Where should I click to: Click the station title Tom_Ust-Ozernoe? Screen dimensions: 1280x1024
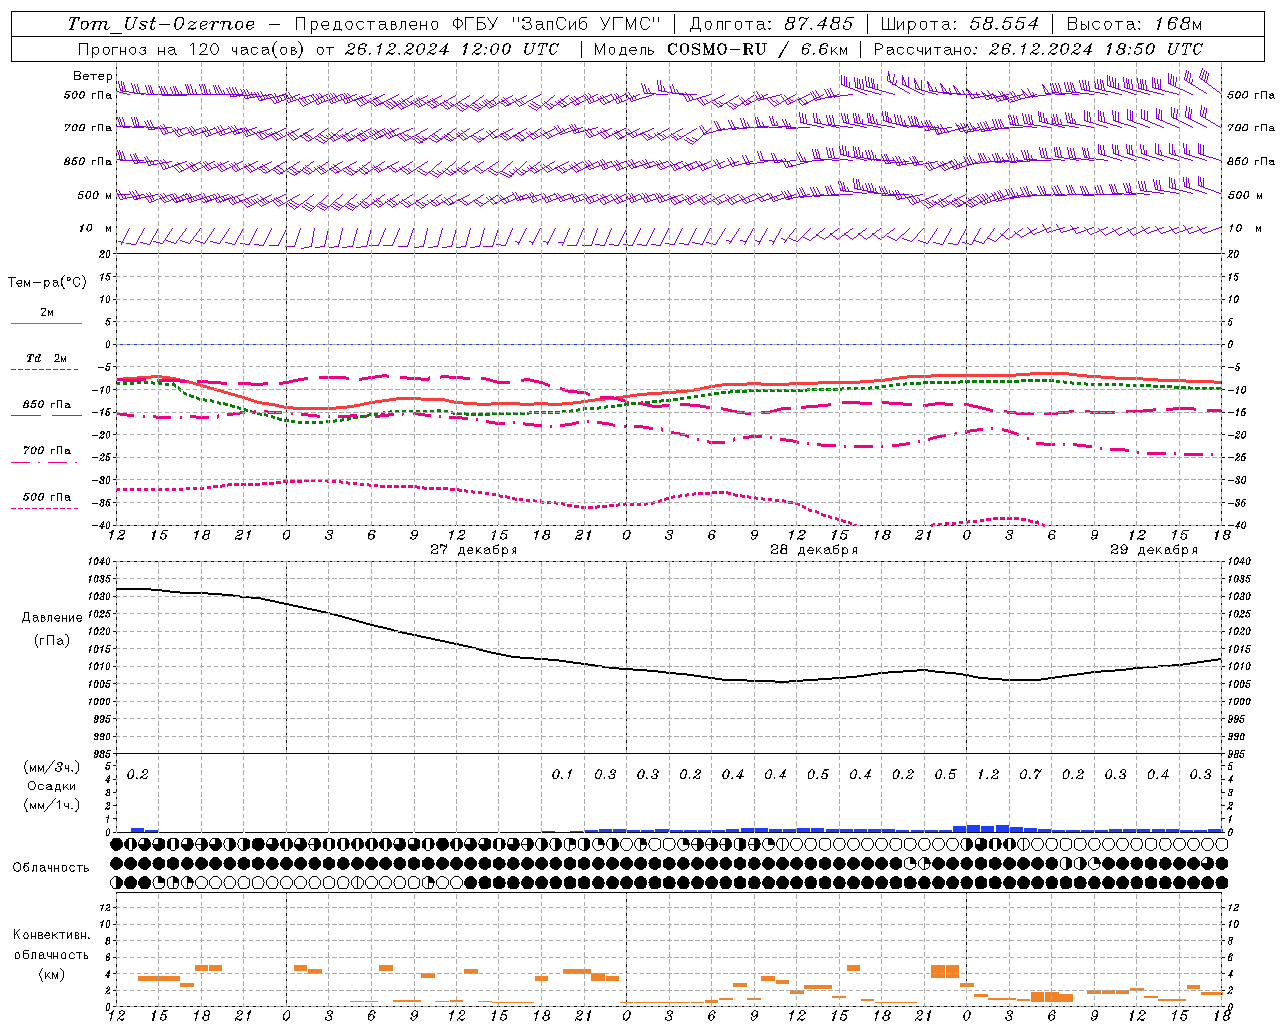[x=162, y=24]
